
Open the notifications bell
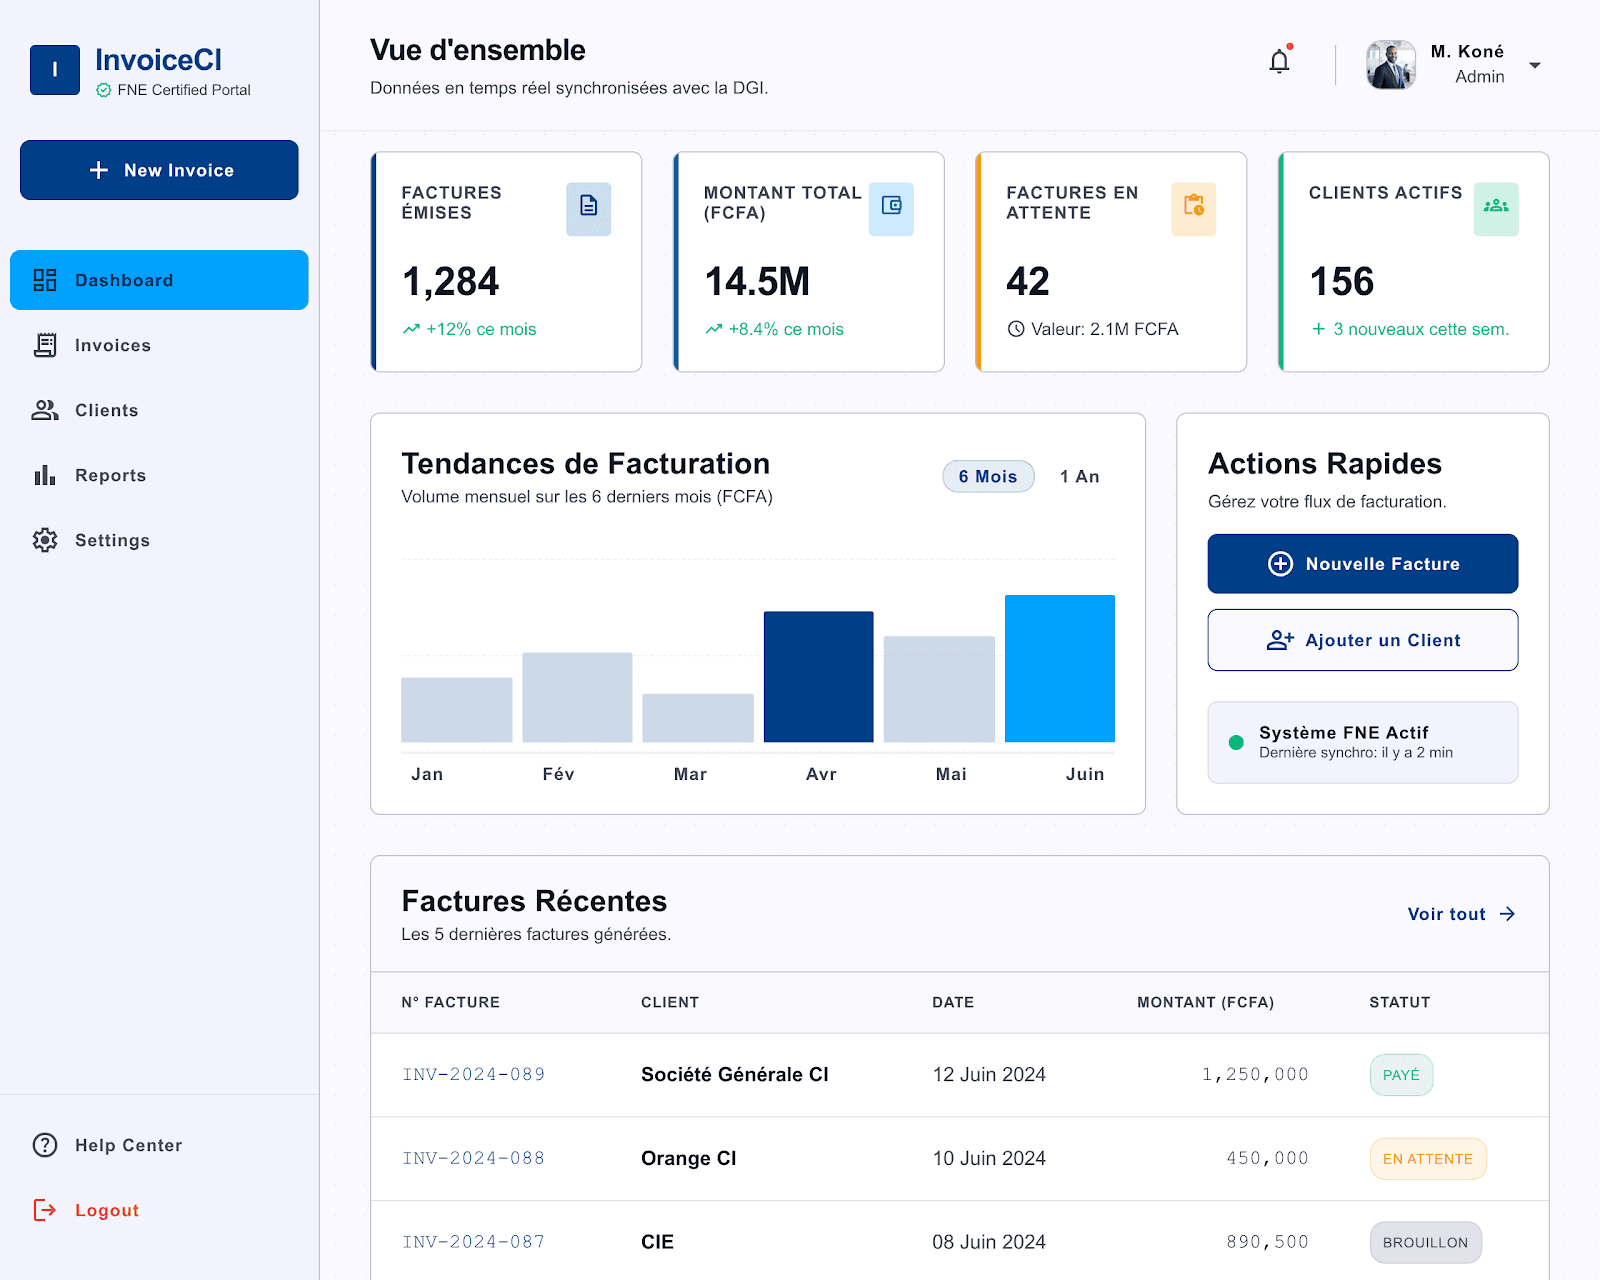pos(1279,62)
